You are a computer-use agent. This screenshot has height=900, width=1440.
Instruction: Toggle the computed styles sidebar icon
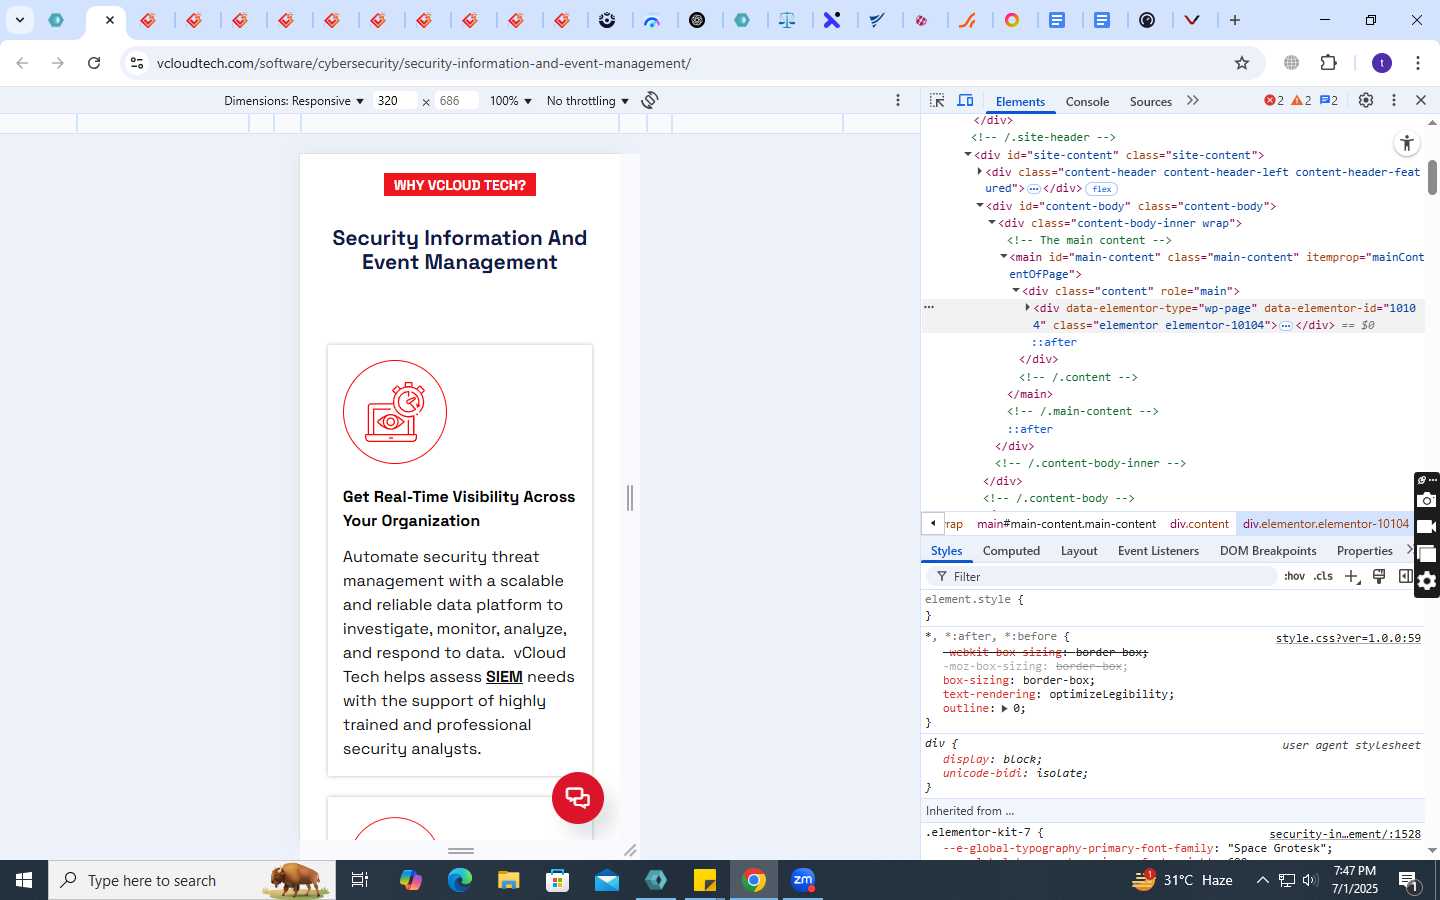(1405, 576)
